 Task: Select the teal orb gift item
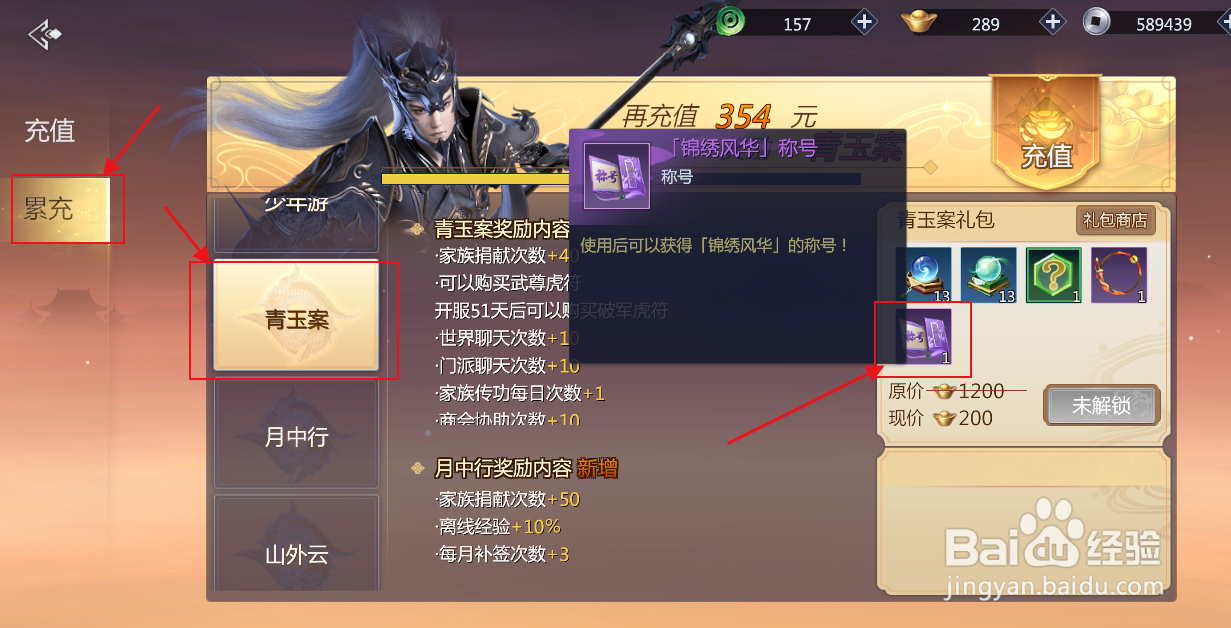pos(989,276)
